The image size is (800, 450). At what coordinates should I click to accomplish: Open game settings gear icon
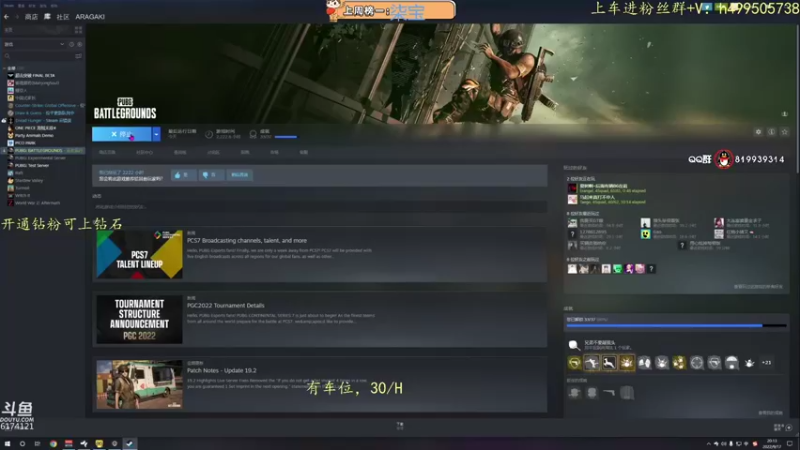pos(758,132)
